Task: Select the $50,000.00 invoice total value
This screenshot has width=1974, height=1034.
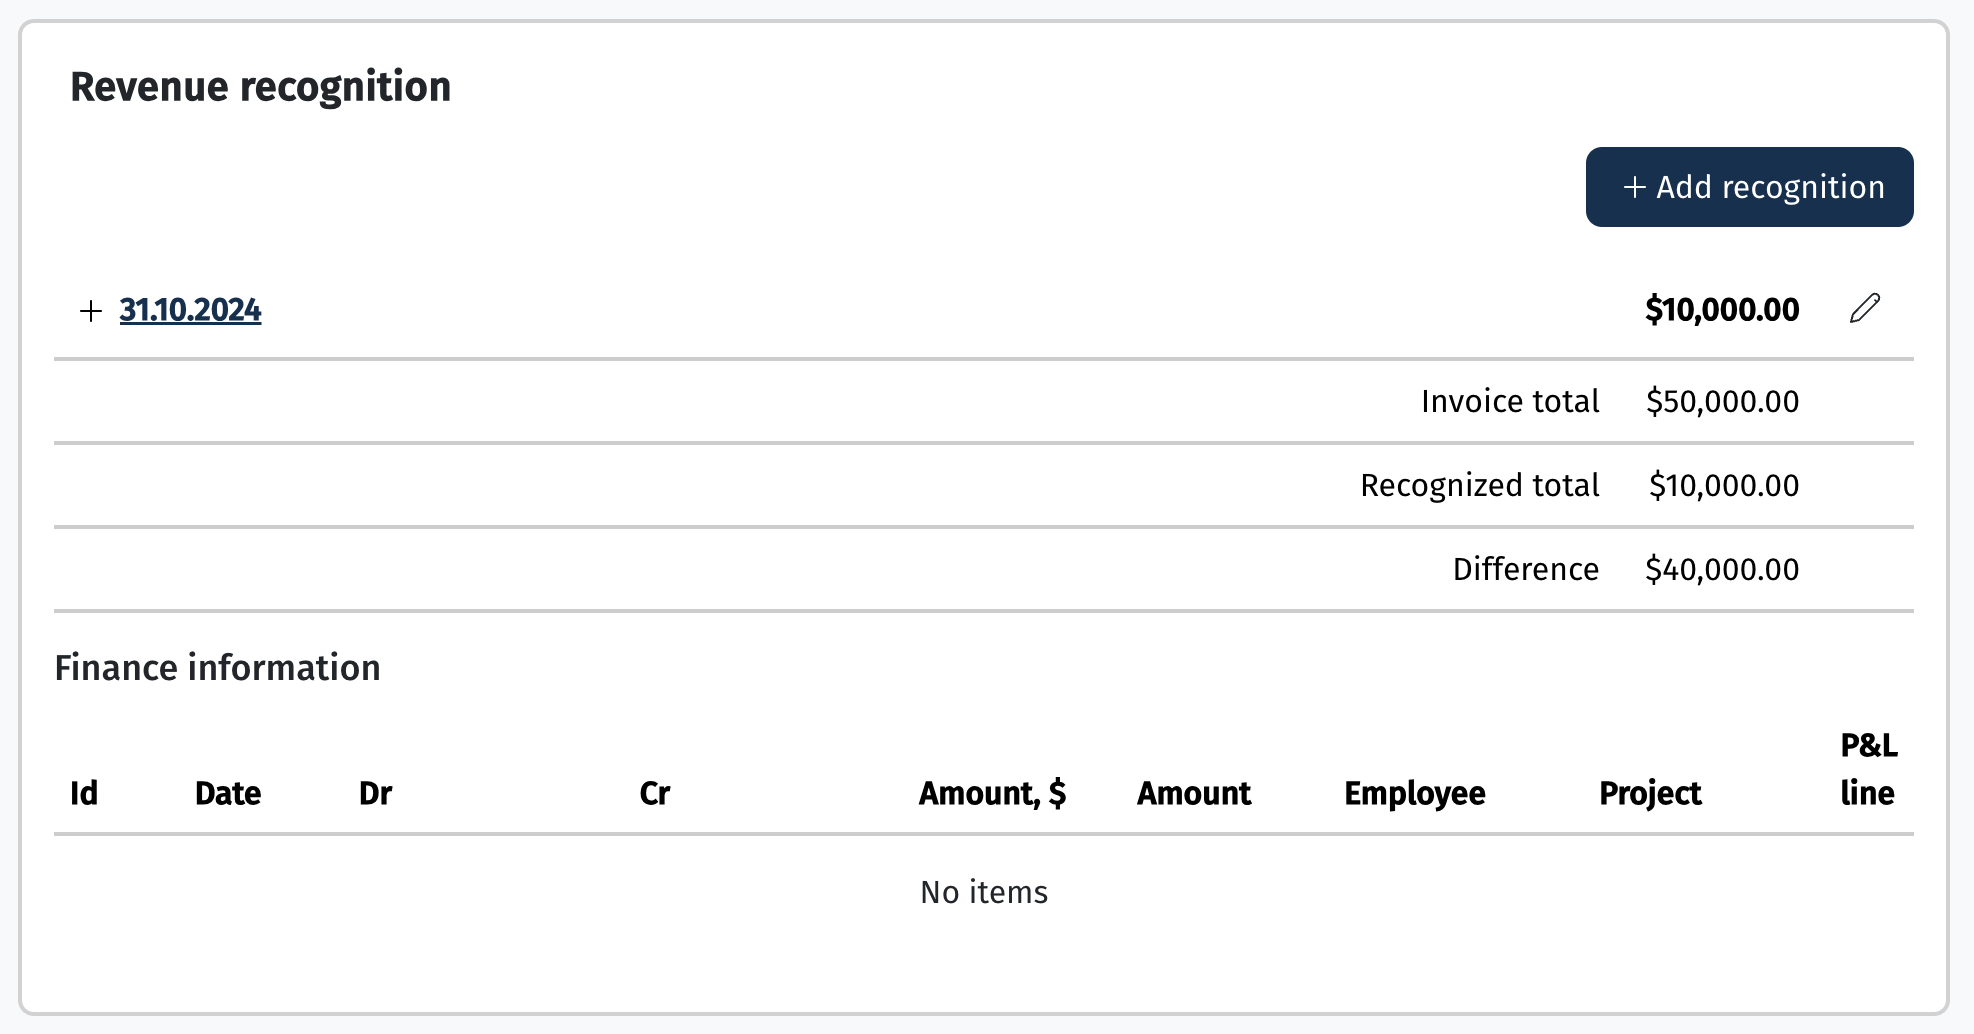Action: (1722, 401)
